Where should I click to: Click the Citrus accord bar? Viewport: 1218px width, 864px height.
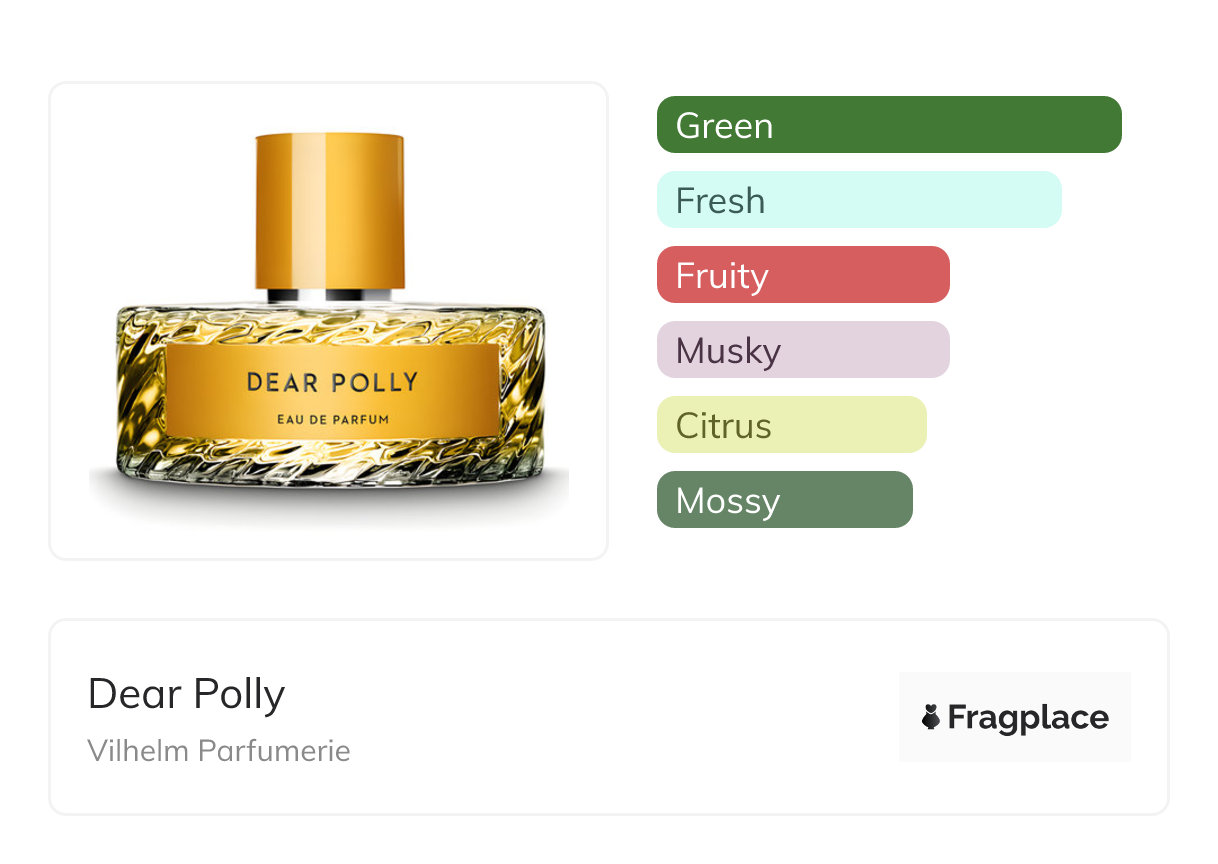click(792, 425)
